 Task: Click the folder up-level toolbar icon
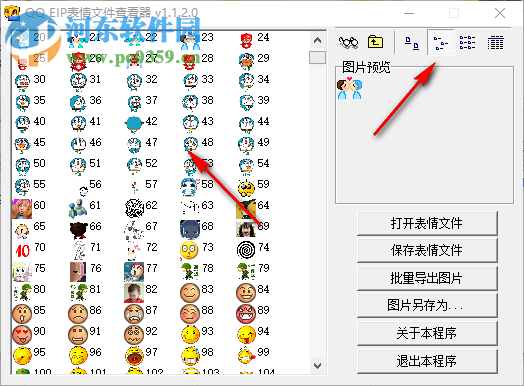coord(375,42)
